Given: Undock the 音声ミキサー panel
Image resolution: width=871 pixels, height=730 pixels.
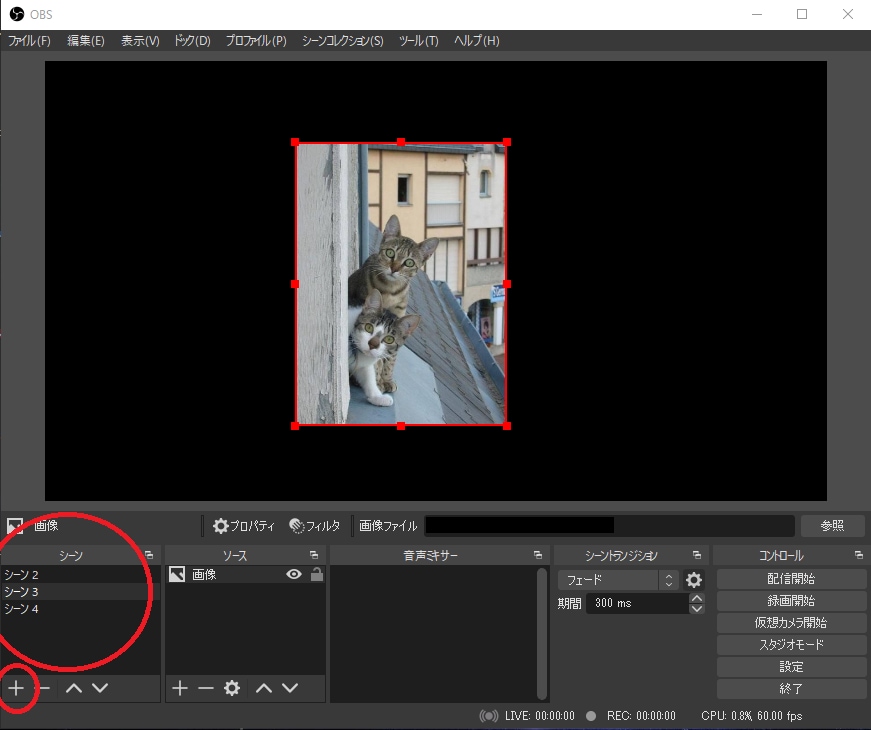Looking at the screenshot, I should 538,555.
